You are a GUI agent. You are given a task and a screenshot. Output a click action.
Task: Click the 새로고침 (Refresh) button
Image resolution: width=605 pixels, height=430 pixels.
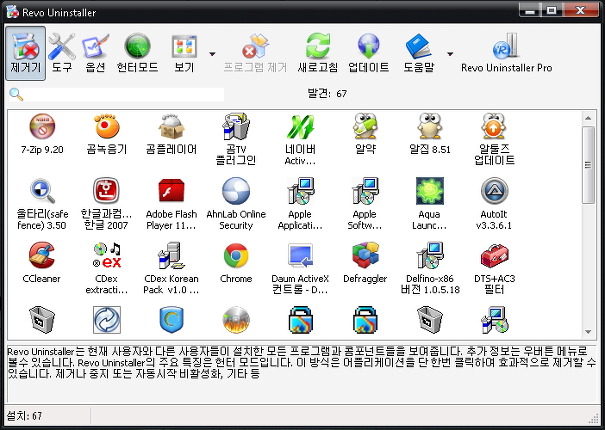[318, 53]
